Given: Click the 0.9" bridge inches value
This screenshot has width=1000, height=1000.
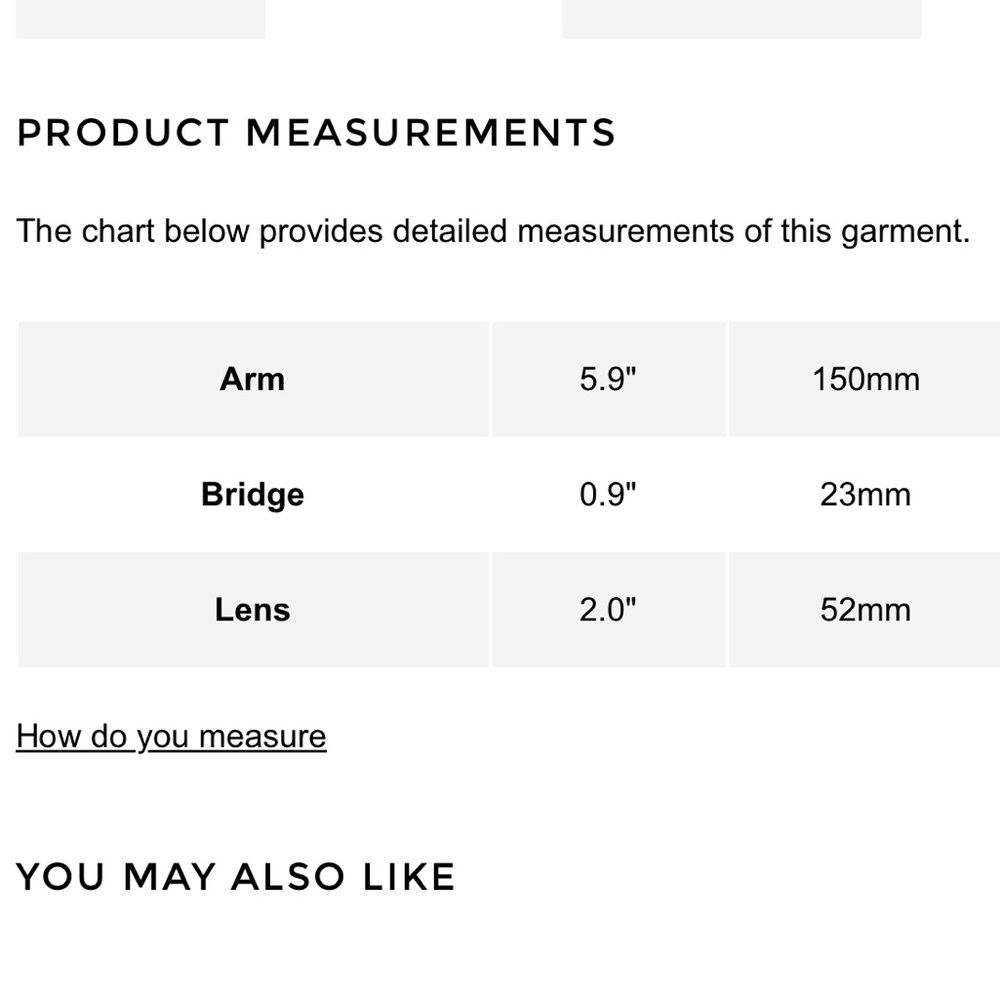Looking at the screenshot, I should [608, 494].
